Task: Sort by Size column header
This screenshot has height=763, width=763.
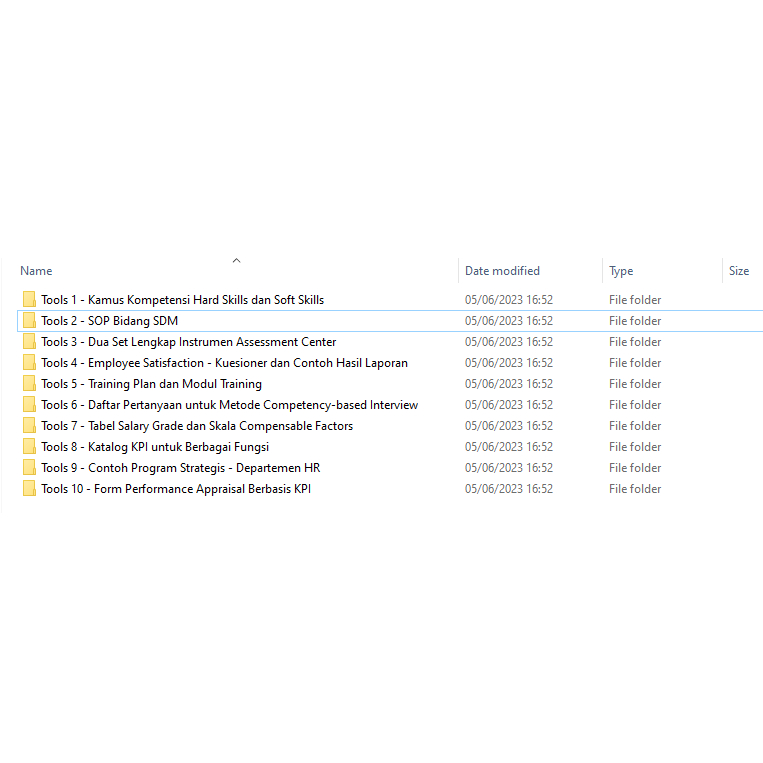Action: tap(739, 271)
